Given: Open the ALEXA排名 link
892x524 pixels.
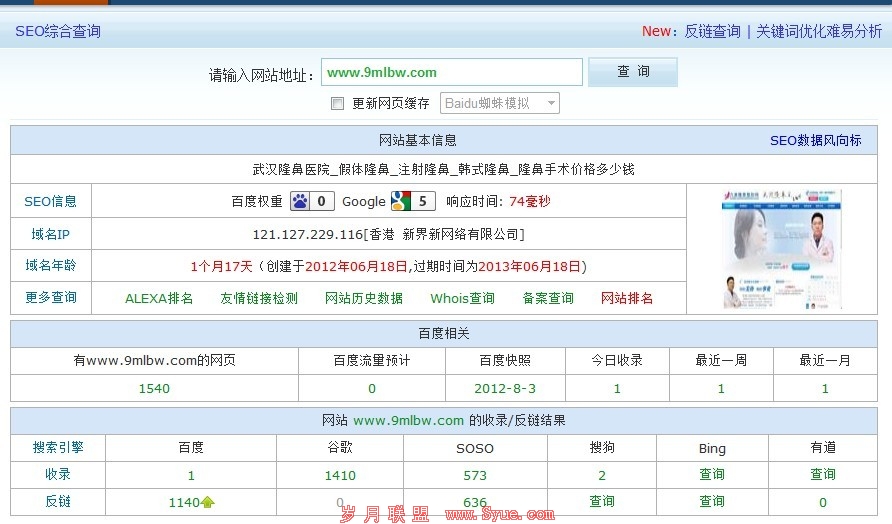Looking at the screenshot, I should [x=159, y=298].
